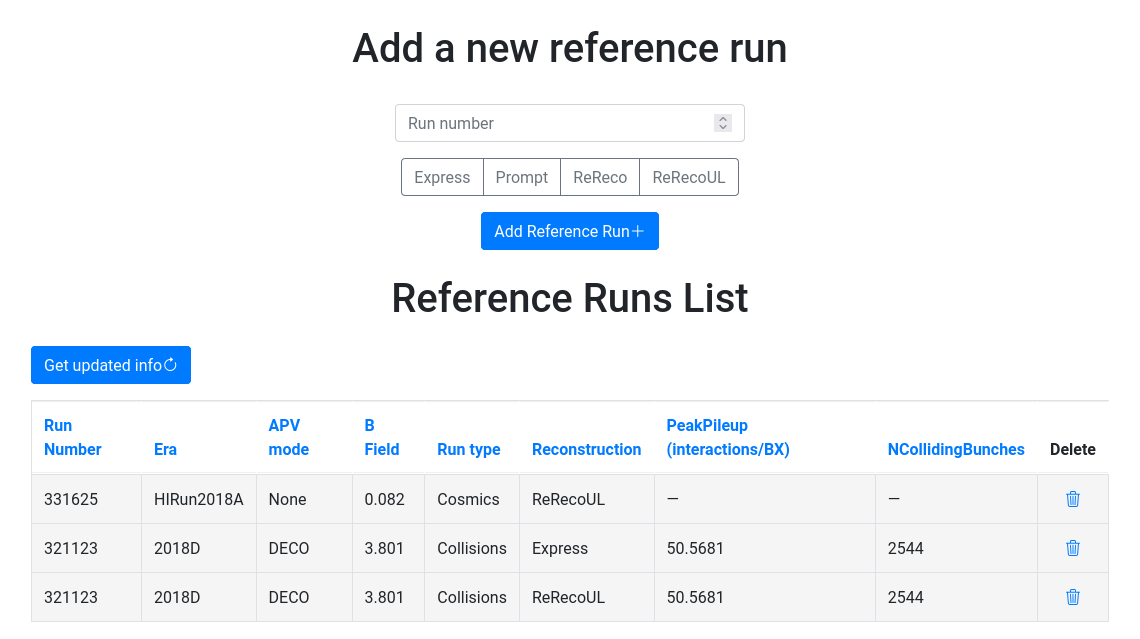
Task: Delete the 331625 ReRecoUL run with trash icon
Action: (1072, 499)
